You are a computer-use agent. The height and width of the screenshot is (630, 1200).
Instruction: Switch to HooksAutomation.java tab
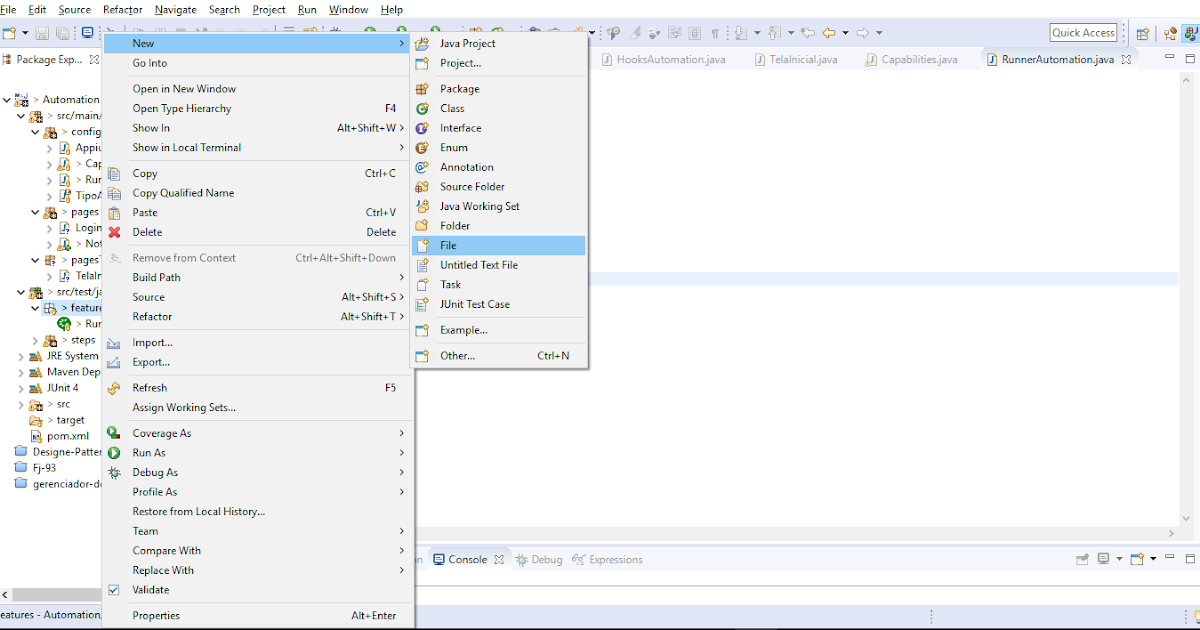[x=662, y=59]
